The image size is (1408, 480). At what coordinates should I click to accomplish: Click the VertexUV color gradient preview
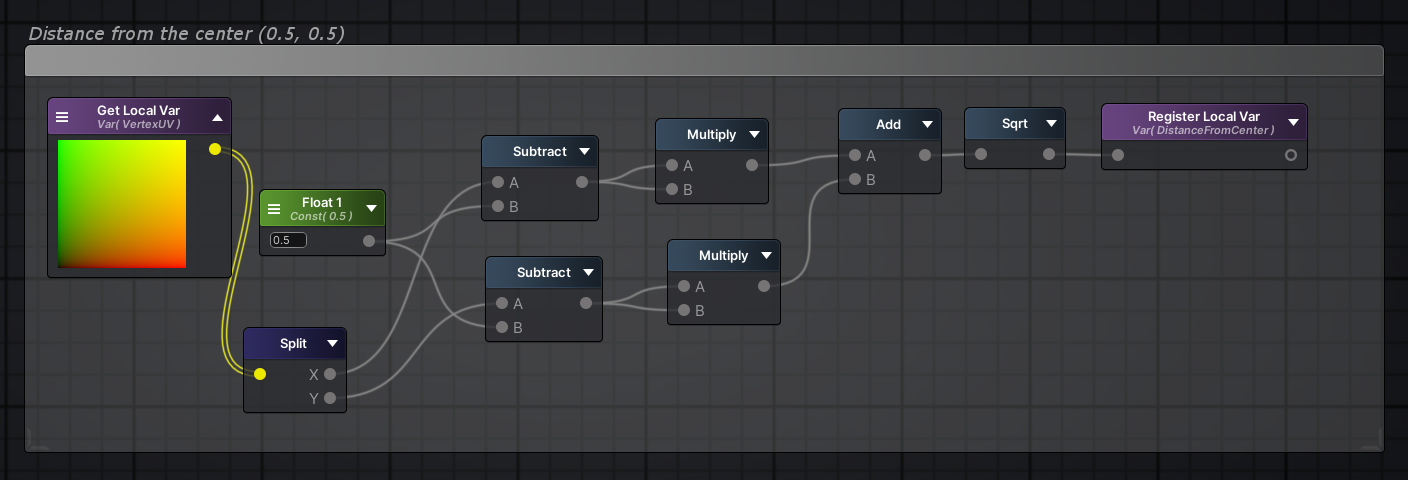point(122,204)
